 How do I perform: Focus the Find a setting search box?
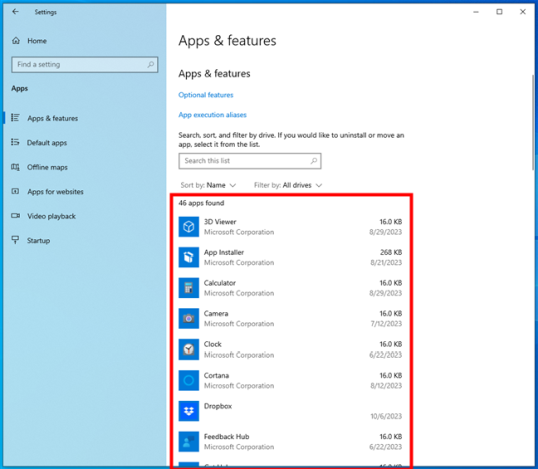pos(84,65)
